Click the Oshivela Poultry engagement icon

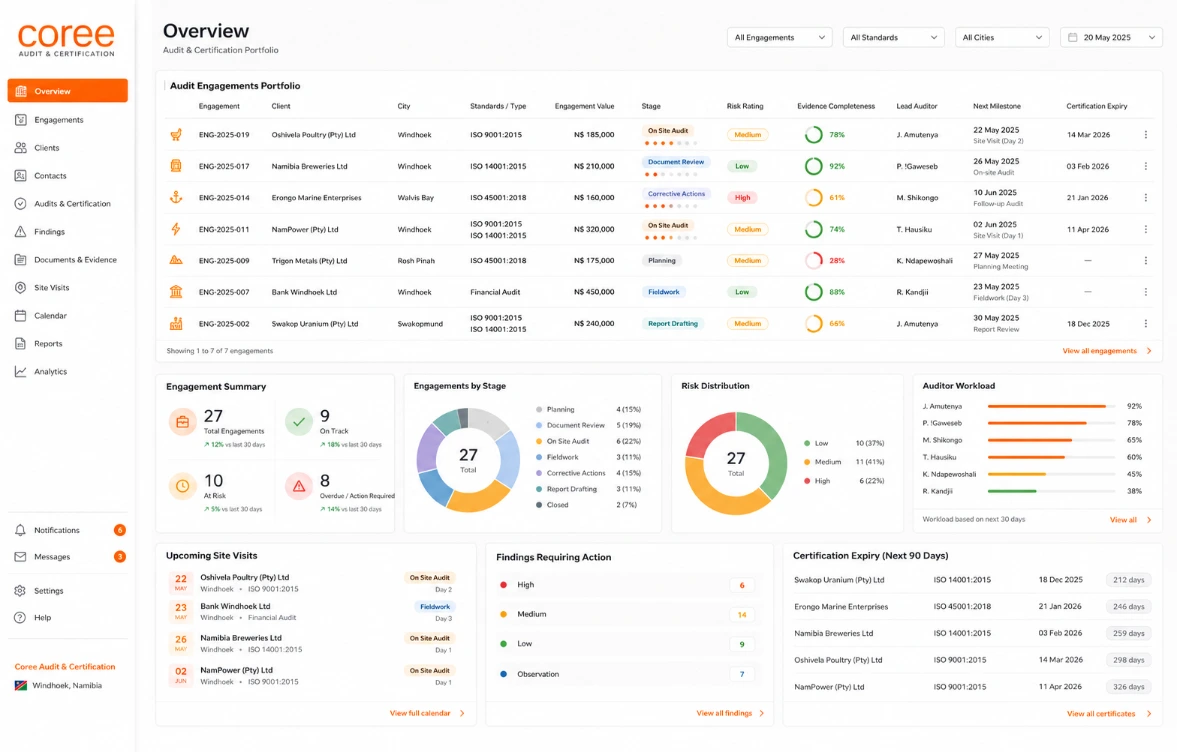(x=176, y=135)
